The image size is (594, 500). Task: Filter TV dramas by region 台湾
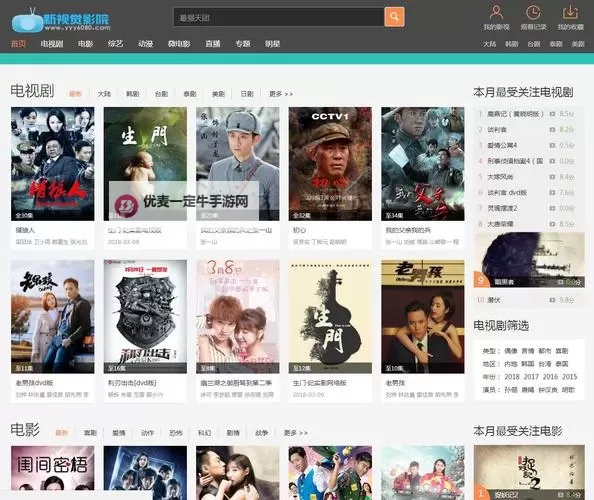click(545, 364)
